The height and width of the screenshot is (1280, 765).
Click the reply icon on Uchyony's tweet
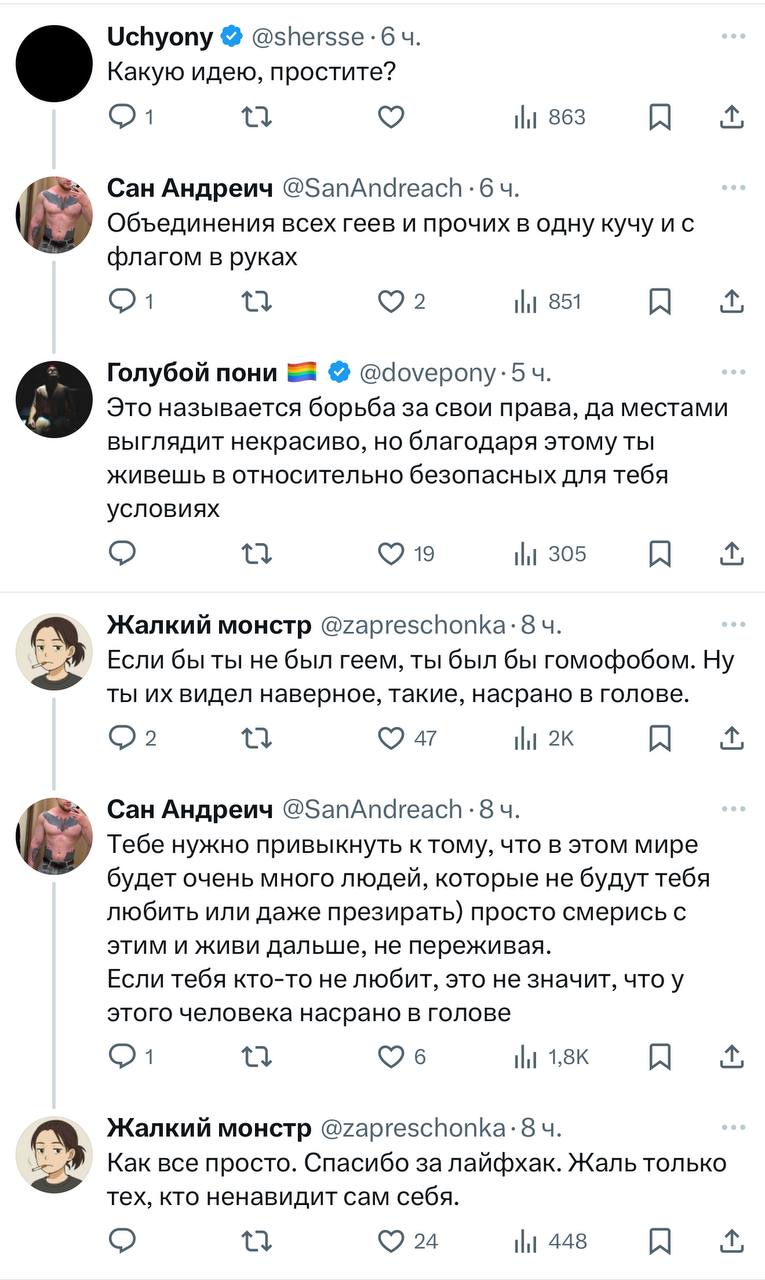tap(123, 117)
